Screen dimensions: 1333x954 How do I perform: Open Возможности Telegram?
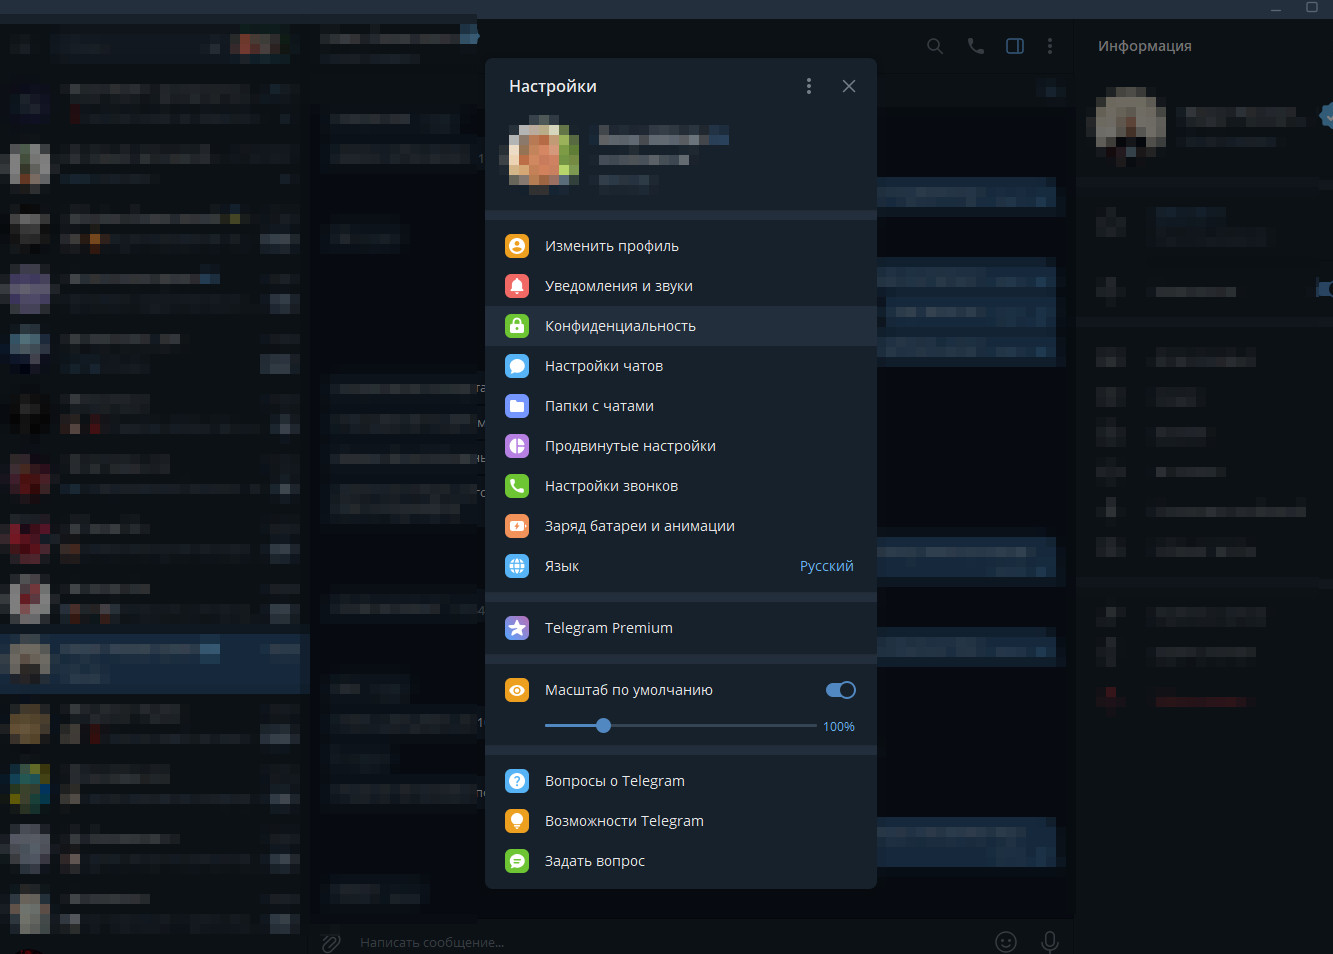(623, 821)
